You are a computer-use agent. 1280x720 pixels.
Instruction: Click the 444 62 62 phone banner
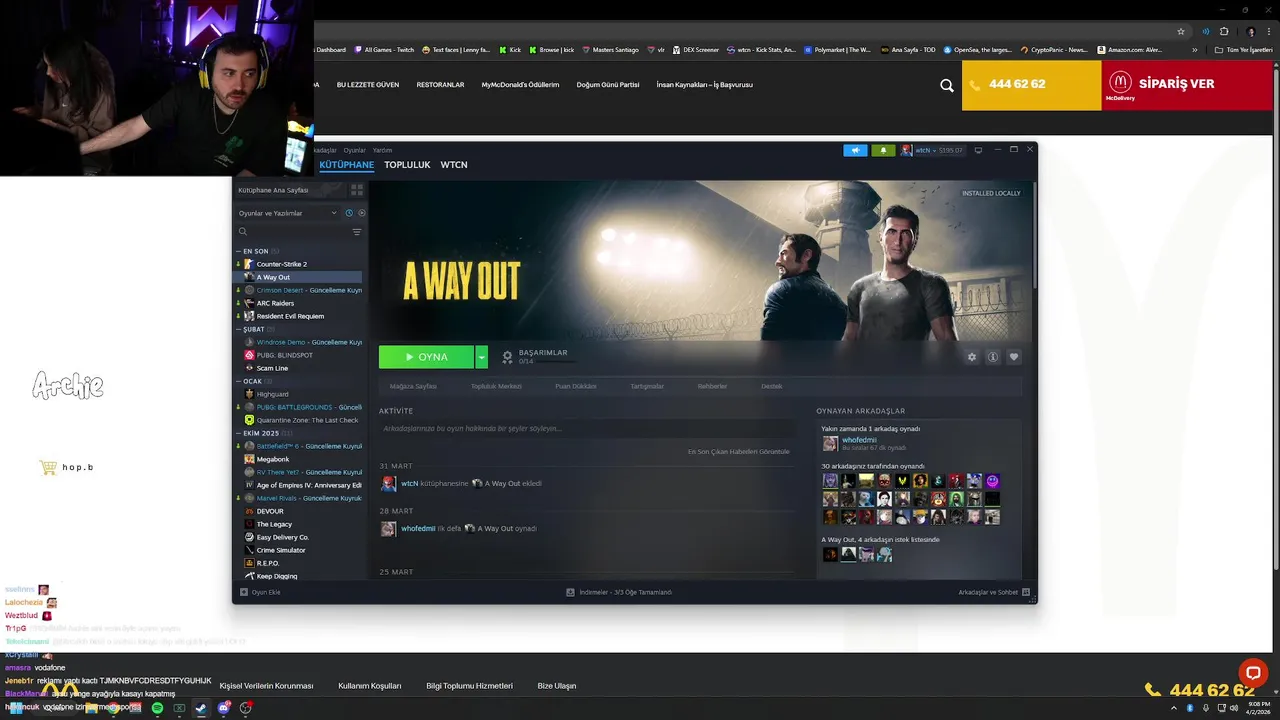[x=1031, y=85]
